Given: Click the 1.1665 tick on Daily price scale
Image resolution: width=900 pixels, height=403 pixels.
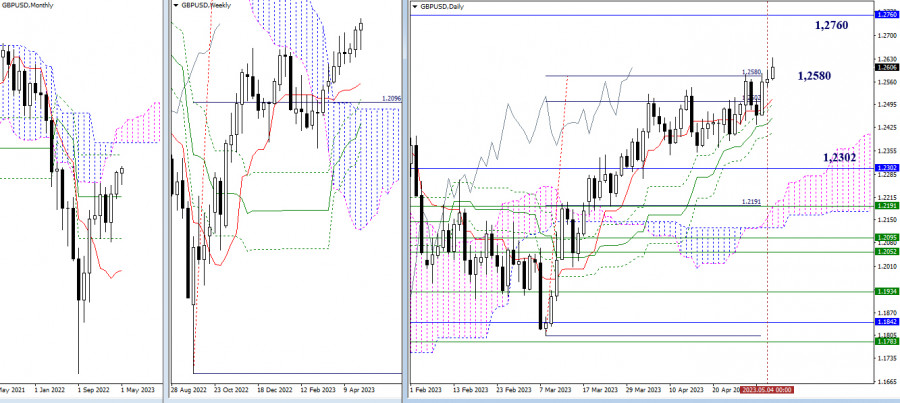Looking at the screenshot, I should click(x=886, y=381).
